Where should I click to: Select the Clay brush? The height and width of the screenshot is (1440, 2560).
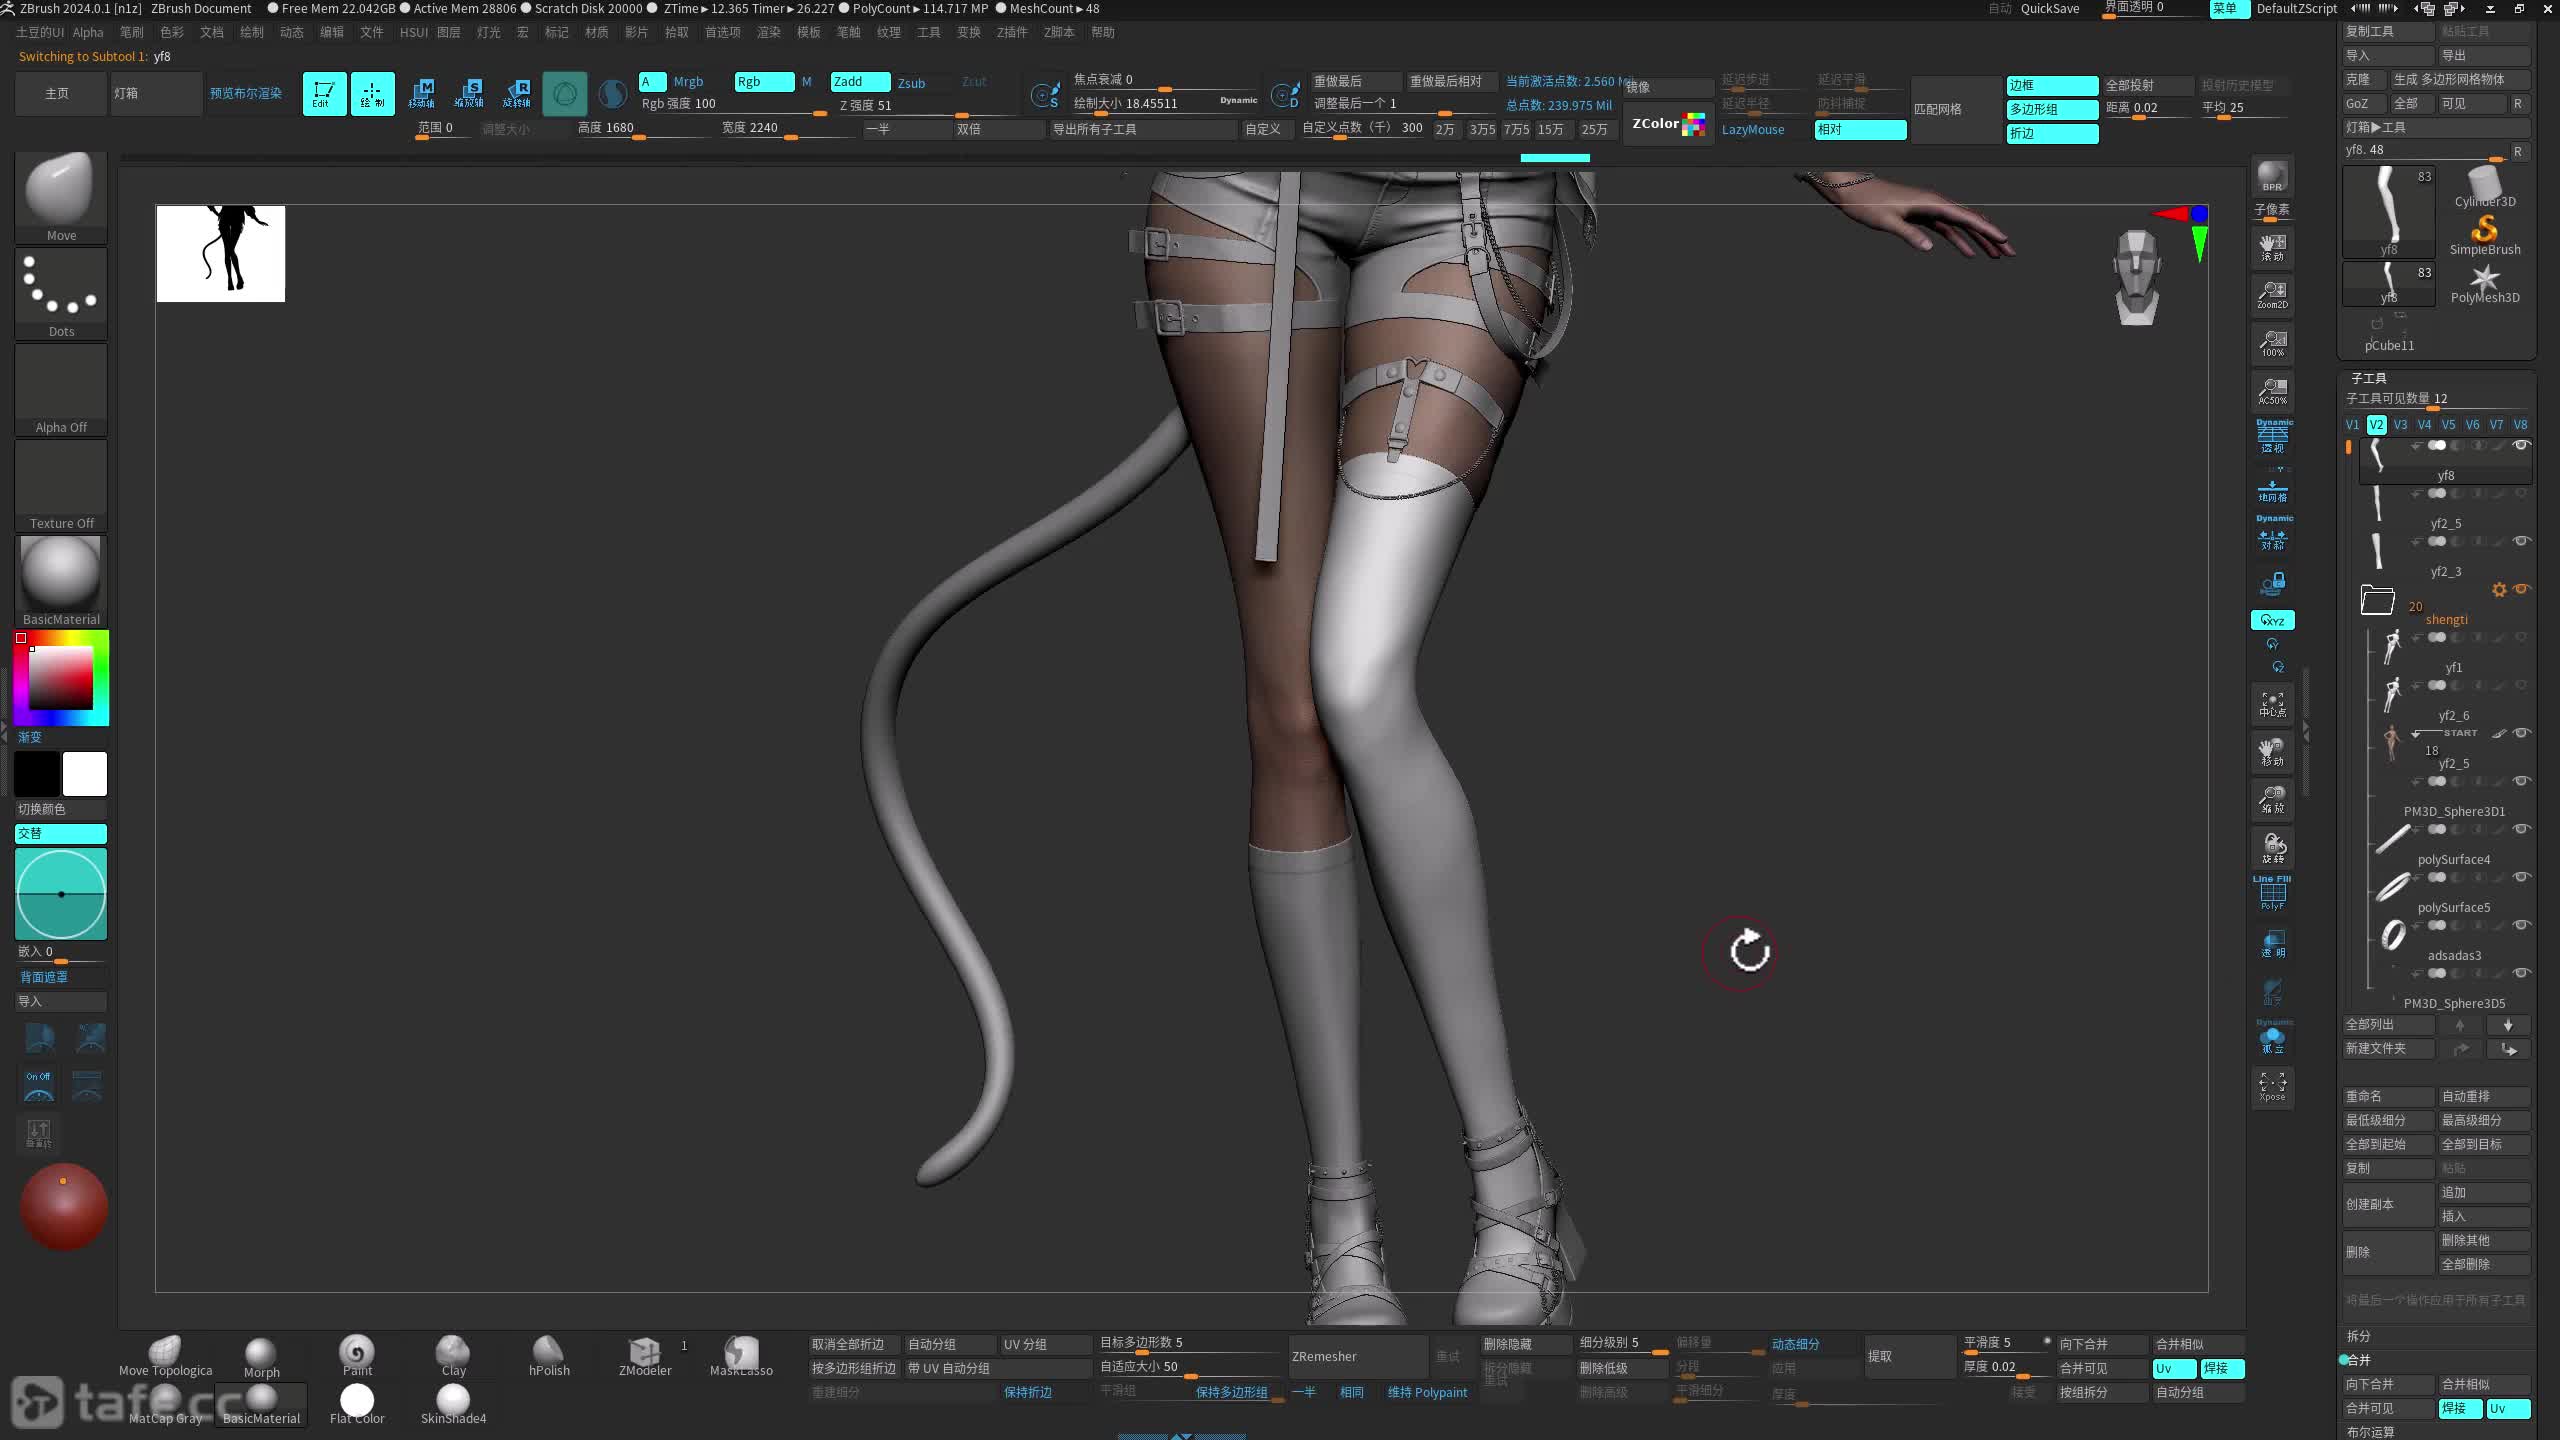point(453,1356)
